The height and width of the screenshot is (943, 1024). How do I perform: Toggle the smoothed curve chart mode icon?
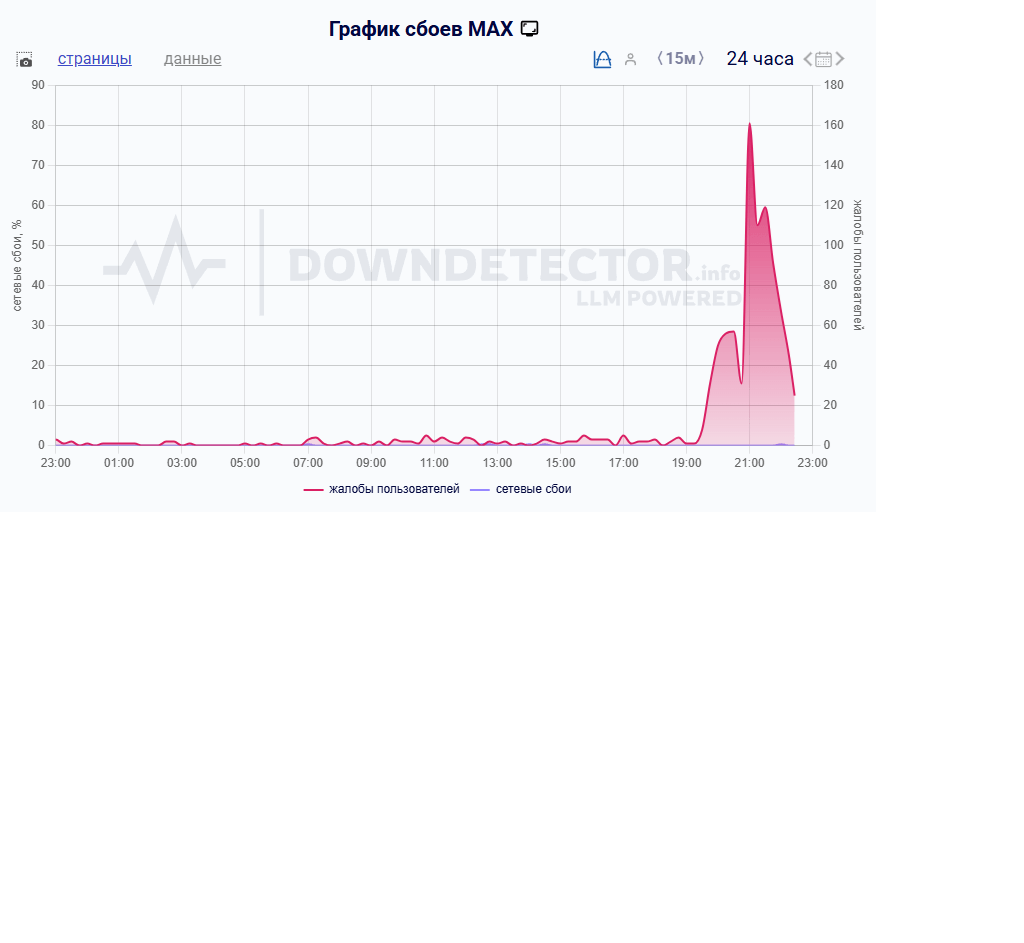pos(602,60)
